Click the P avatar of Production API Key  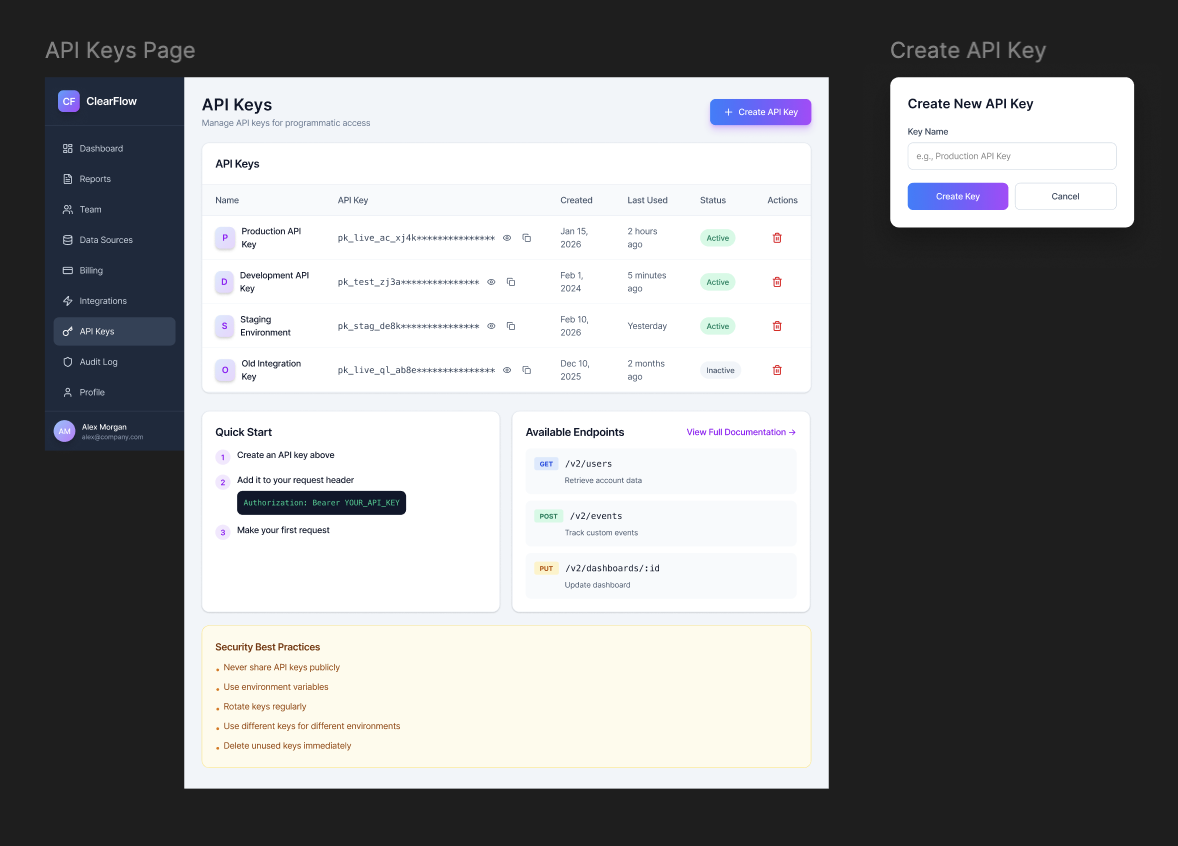pyautogui.click(x=225, y=238)
